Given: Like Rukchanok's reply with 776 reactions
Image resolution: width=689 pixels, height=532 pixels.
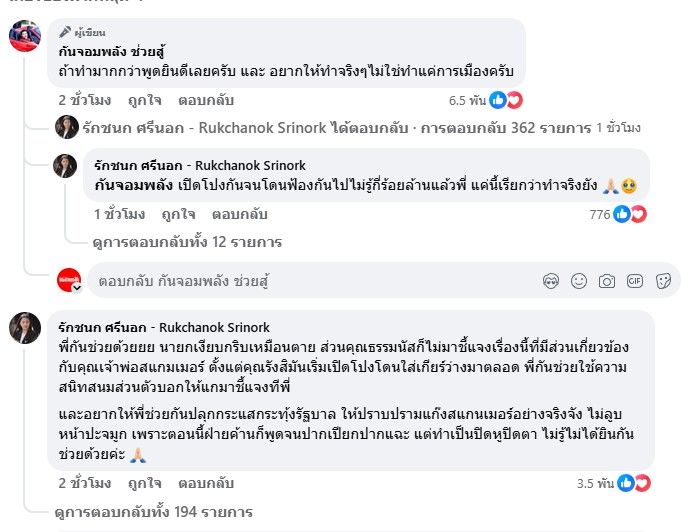Looking at the screenshot, I should point(178,214).
